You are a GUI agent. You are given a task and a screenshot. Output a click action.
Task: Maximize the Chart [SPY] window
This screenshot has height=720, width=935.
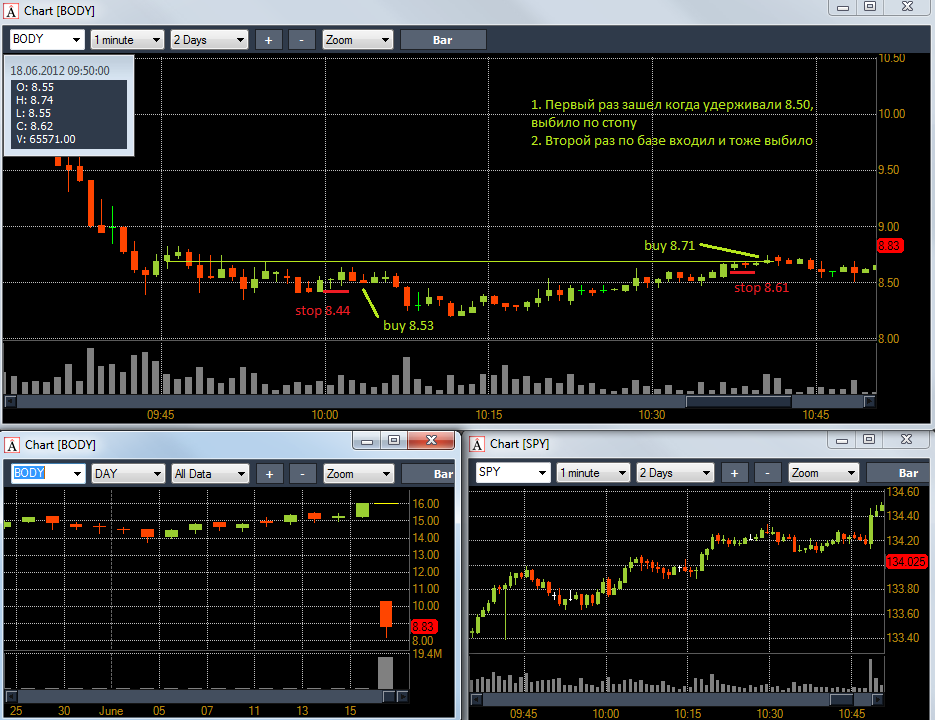point(869,440)
